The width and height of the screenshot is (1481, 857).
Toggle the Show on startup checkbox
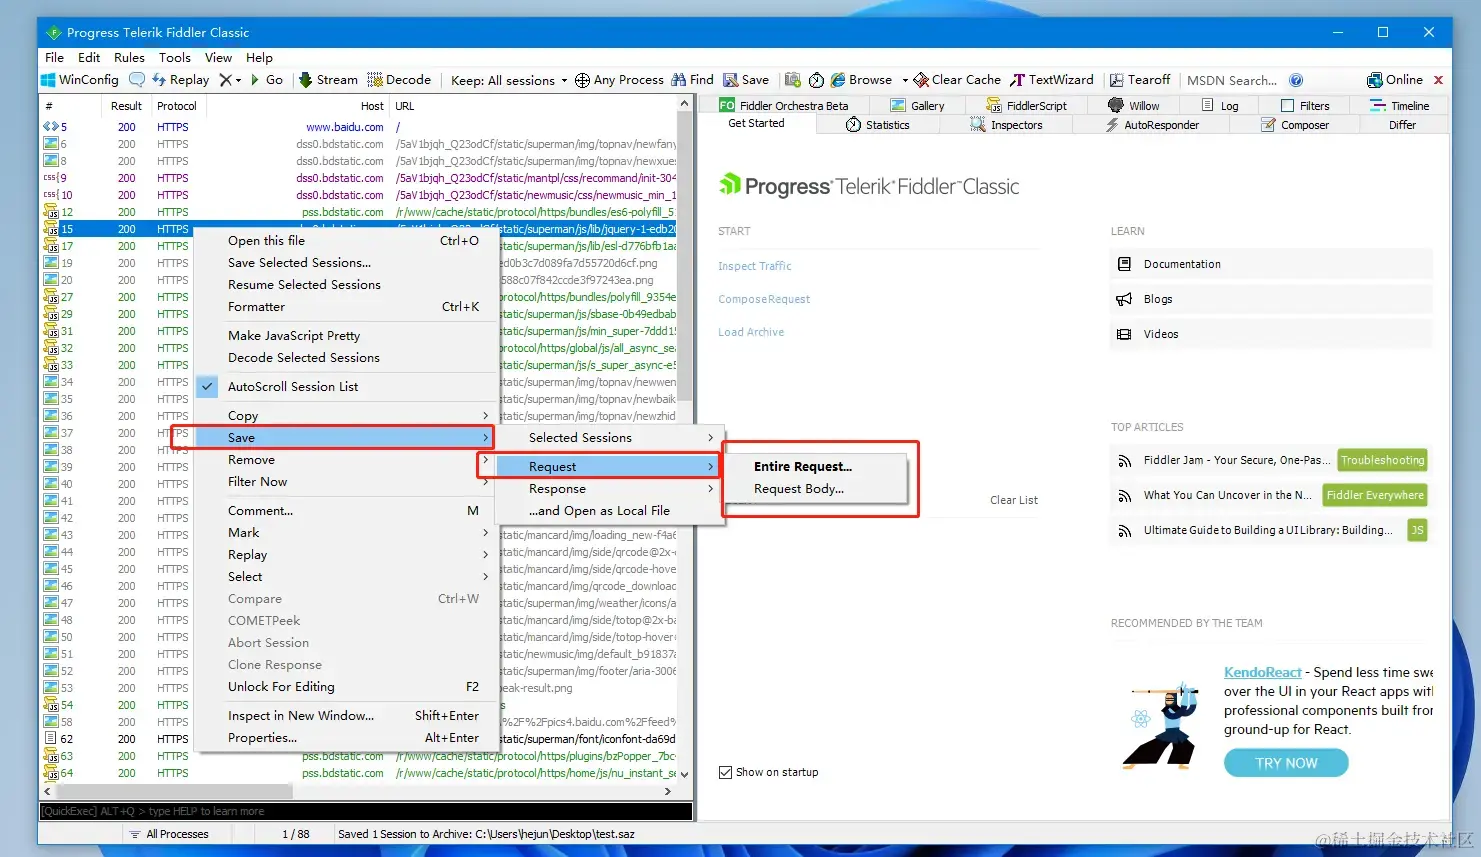tap(726, 772)
